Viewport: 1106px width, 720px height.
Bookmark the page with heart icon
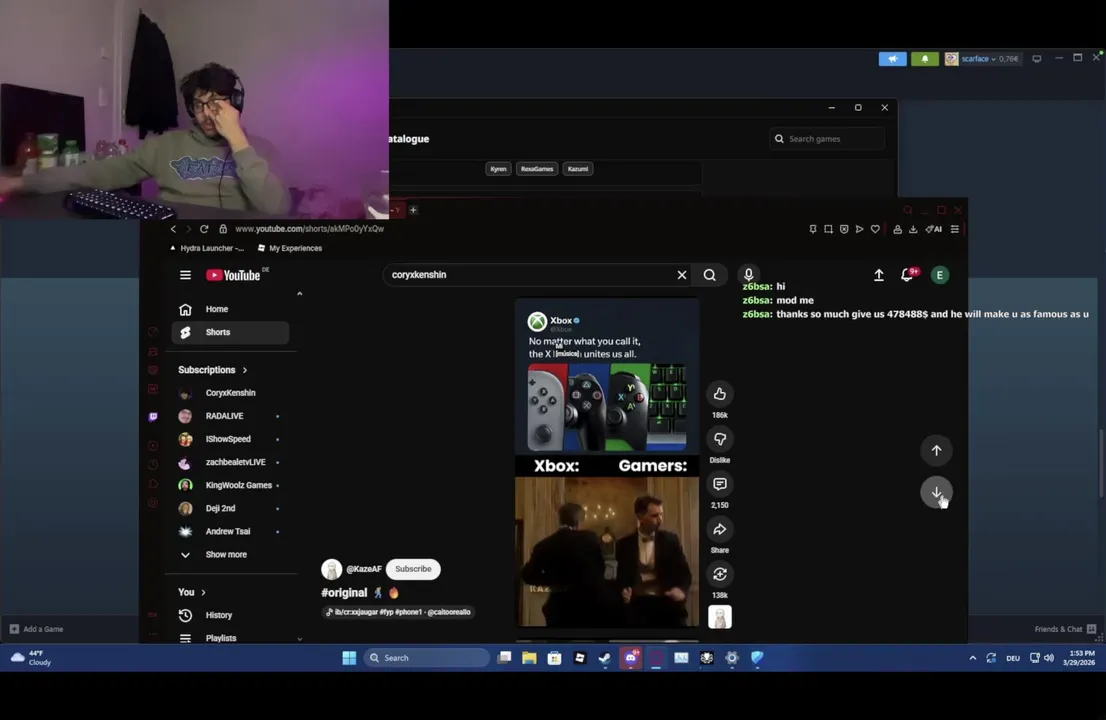(x=875, y=229)
